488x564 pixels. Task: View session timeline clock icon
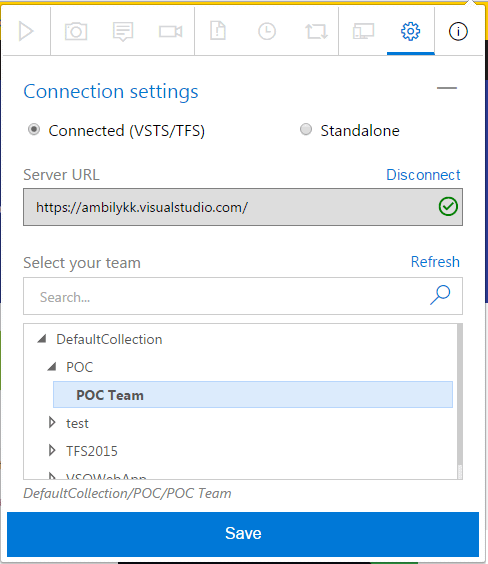267,32
